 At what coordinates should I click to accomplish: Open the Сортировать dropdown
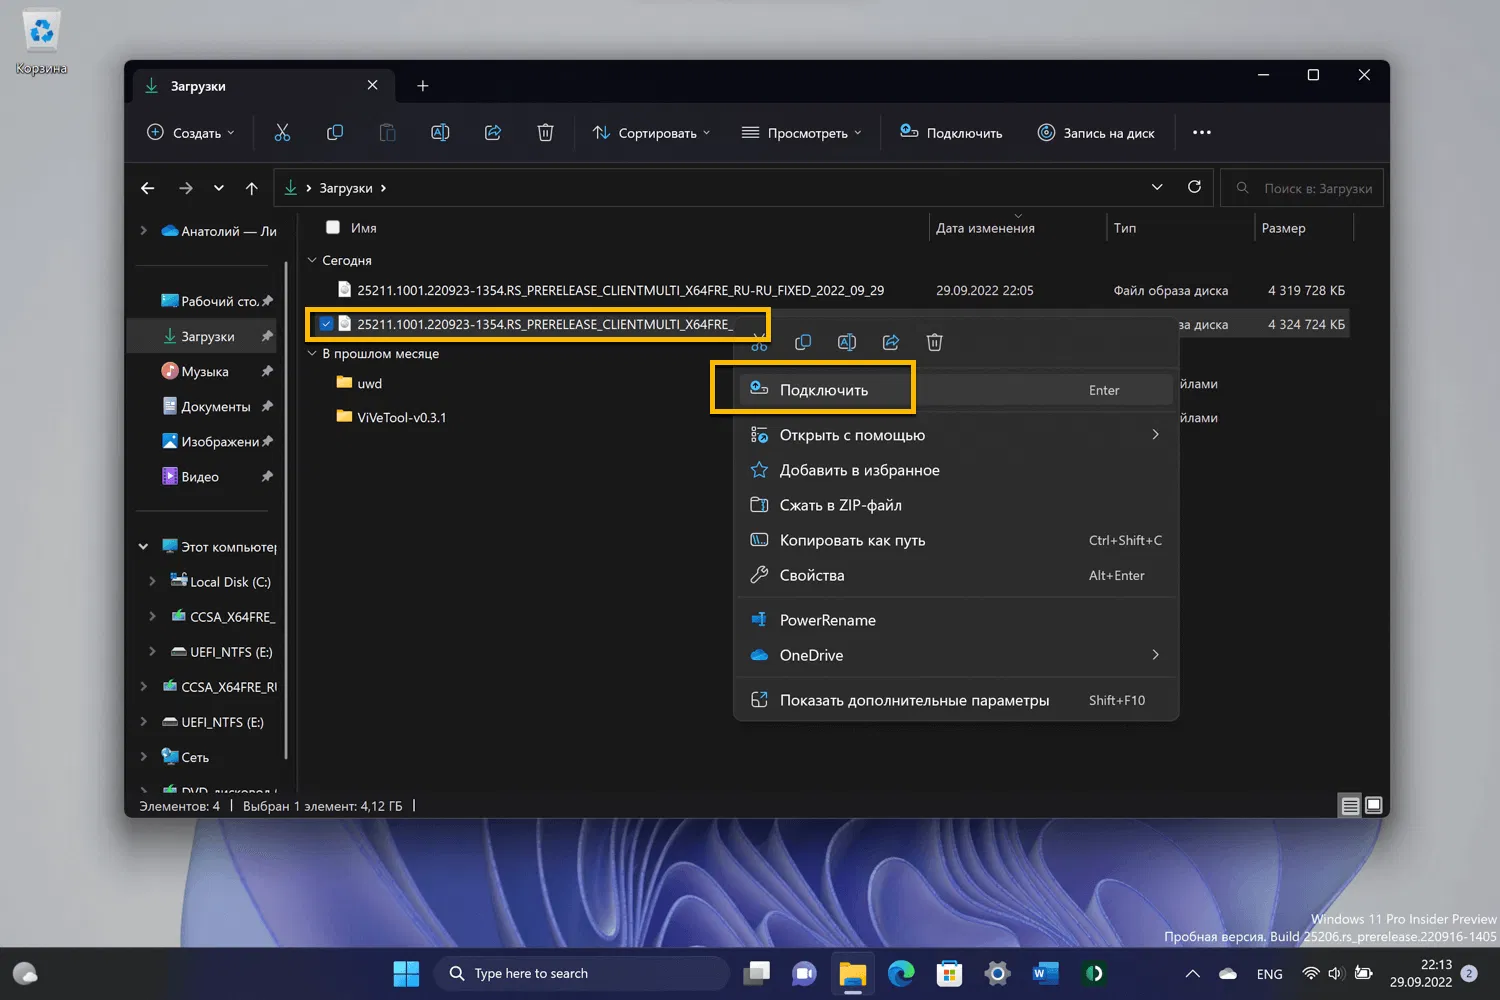pos(651,133)
